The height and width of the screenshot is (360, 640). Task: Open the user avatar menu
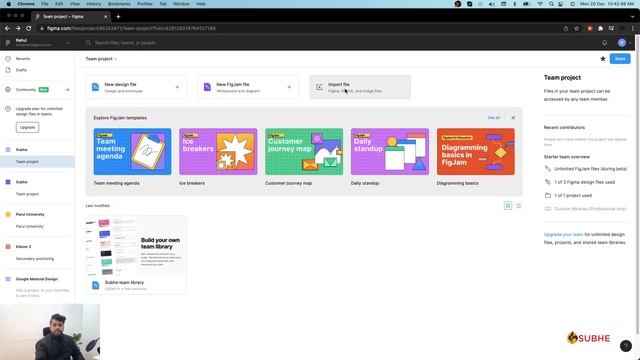click(x=622, y=43)
